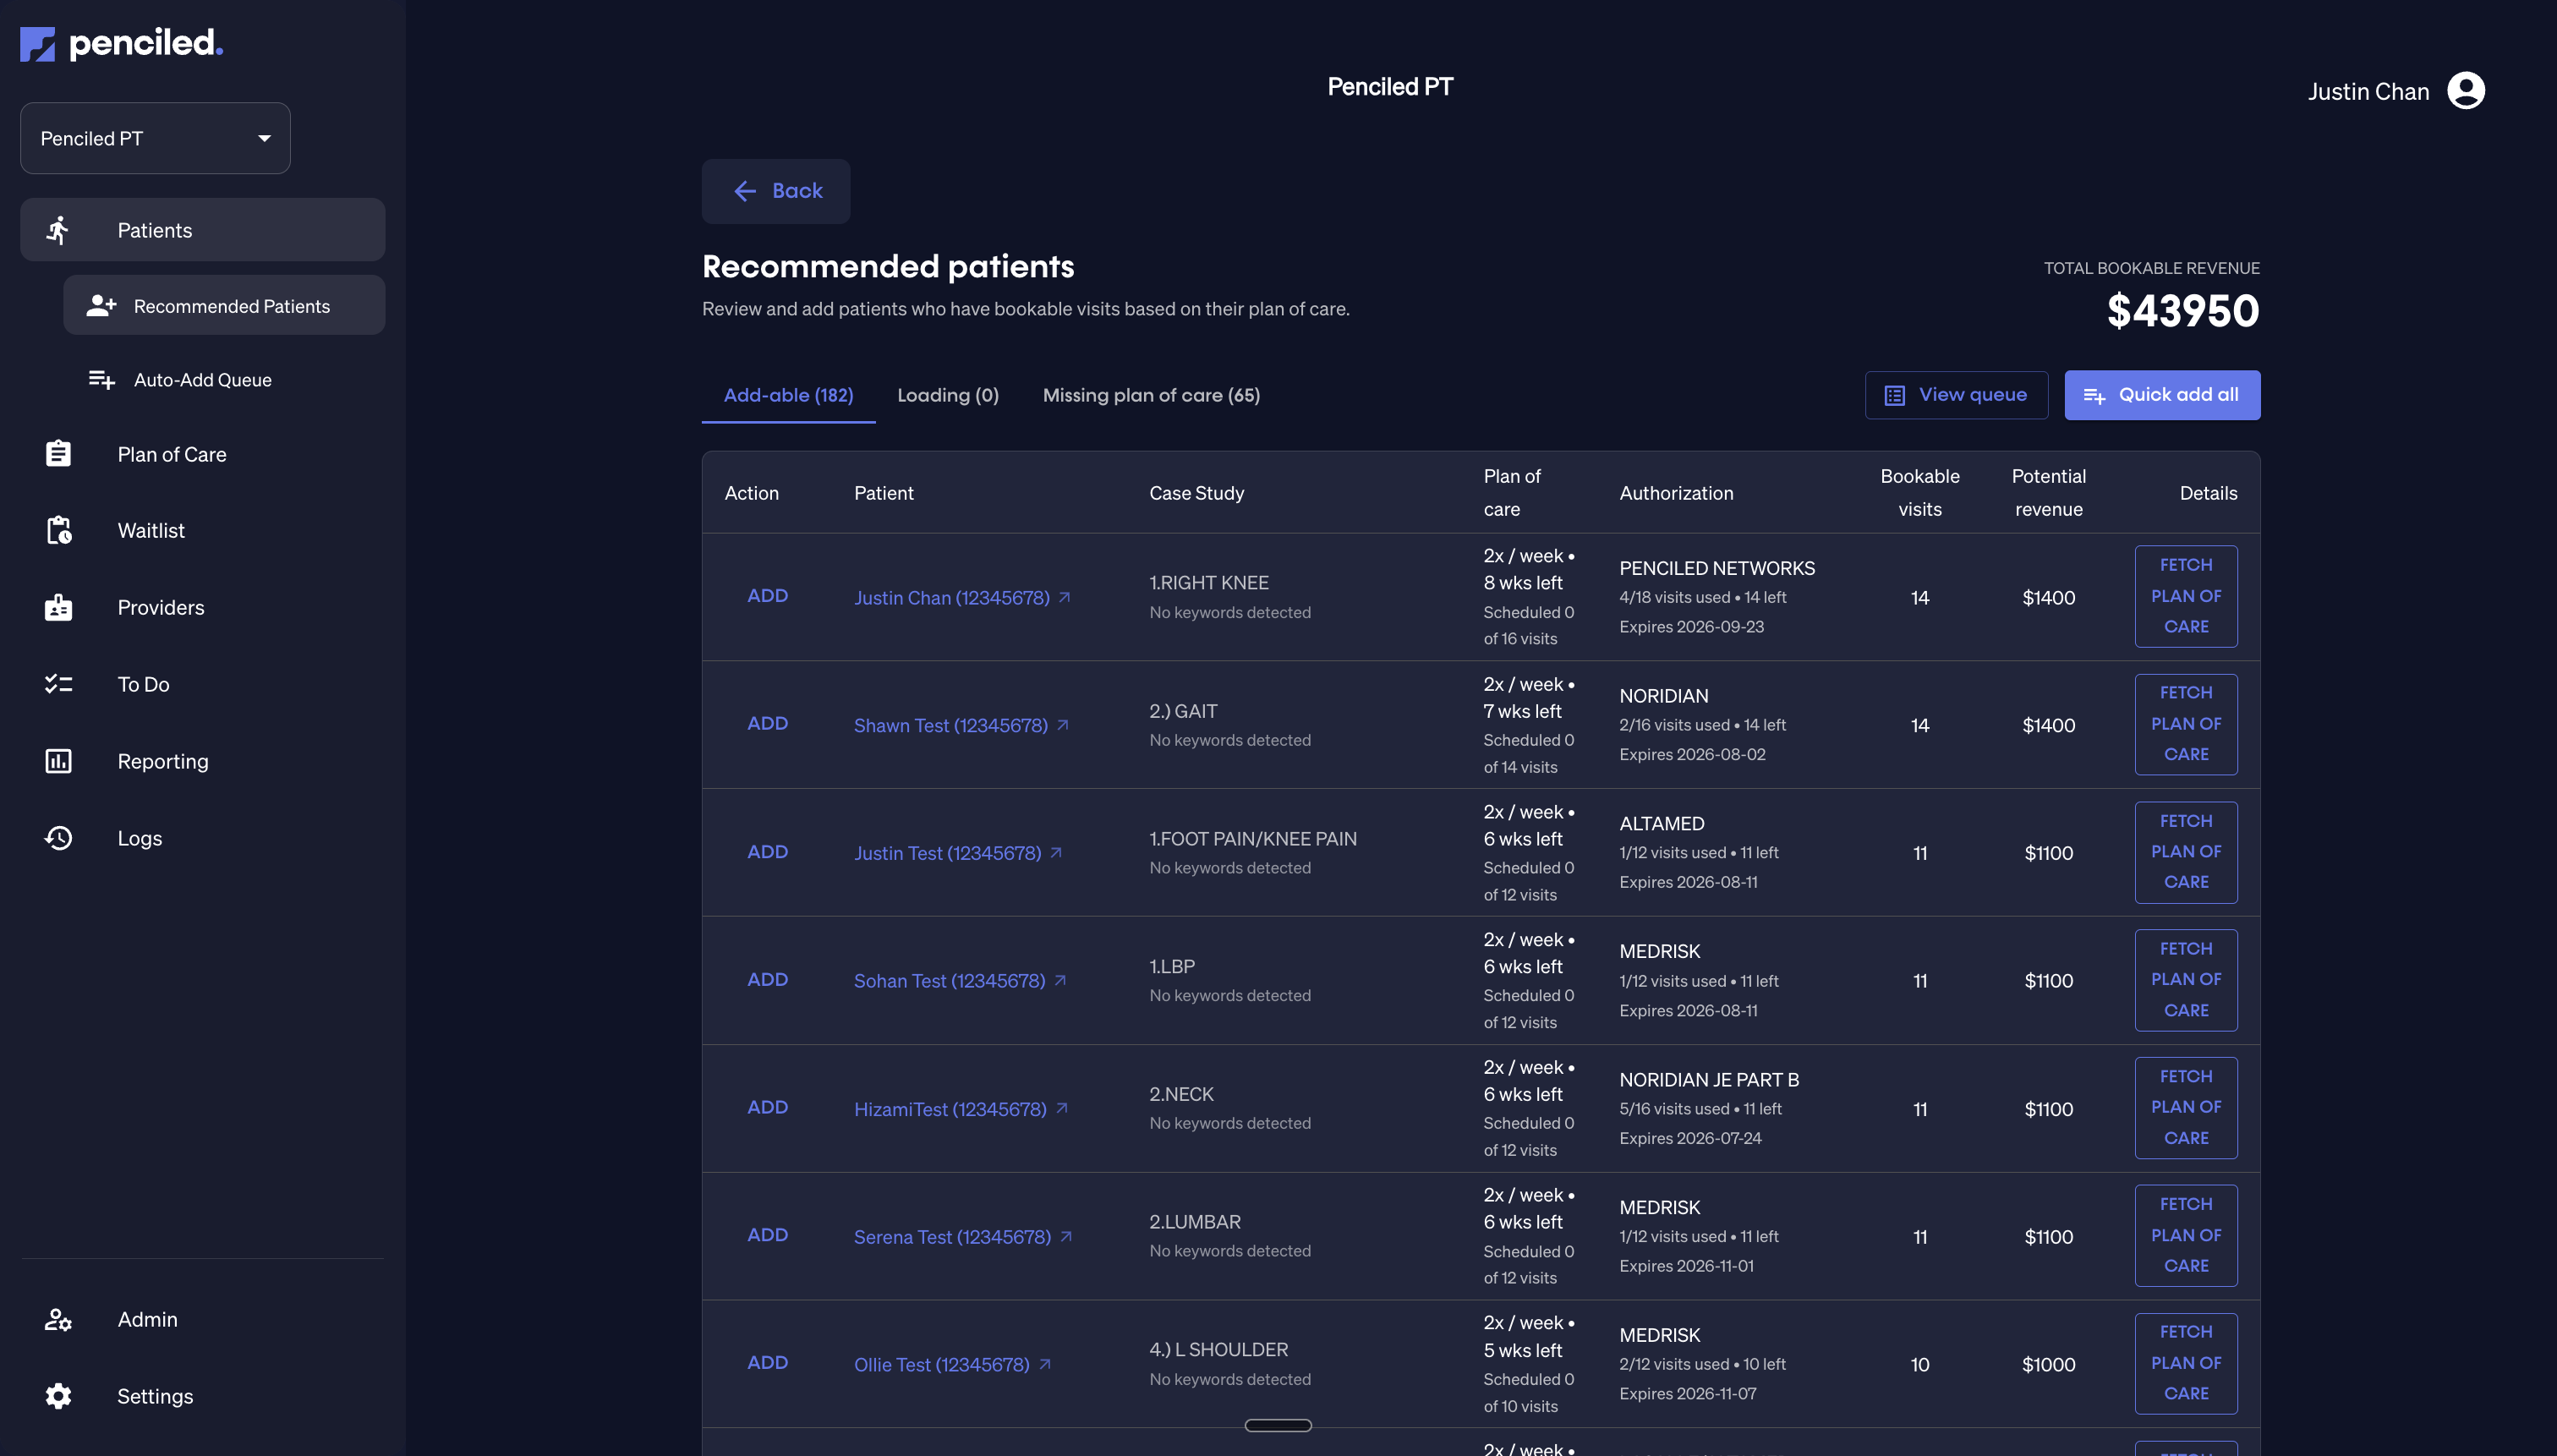The width and height of the screenshot is (2557, 1456).
Task: Open Justin Chan (12345678) patient link
Action: tap(951, 598)
